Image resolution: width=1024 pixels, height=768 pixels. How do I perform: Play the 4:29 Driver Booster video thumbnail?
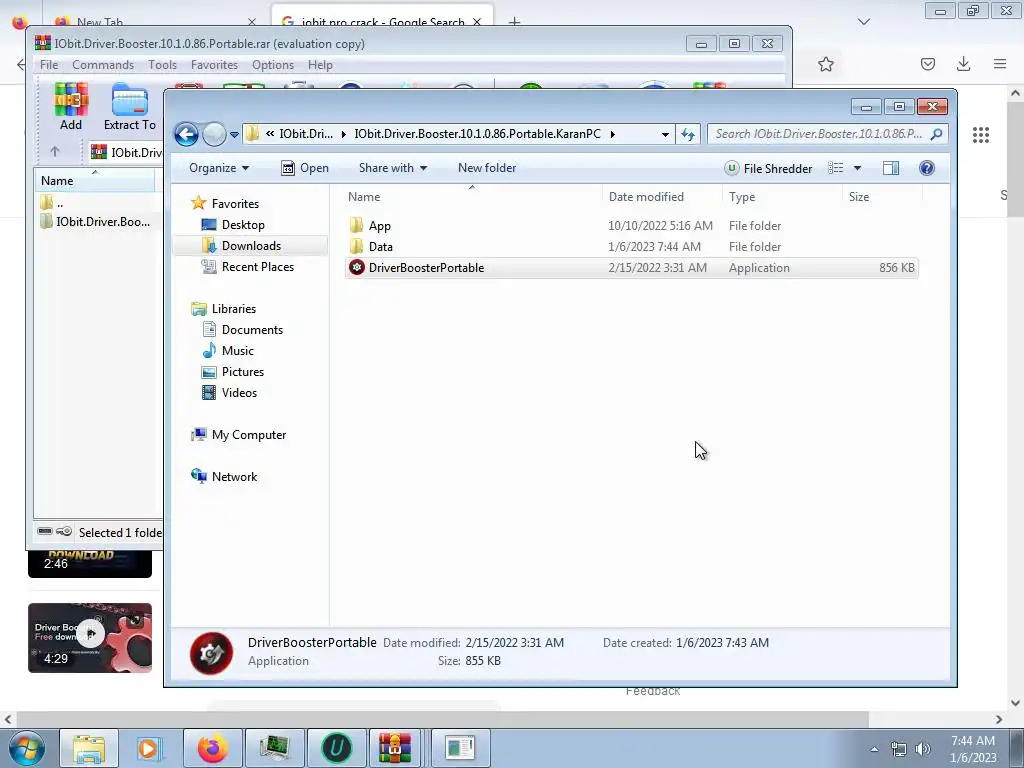tap(90, 638)
